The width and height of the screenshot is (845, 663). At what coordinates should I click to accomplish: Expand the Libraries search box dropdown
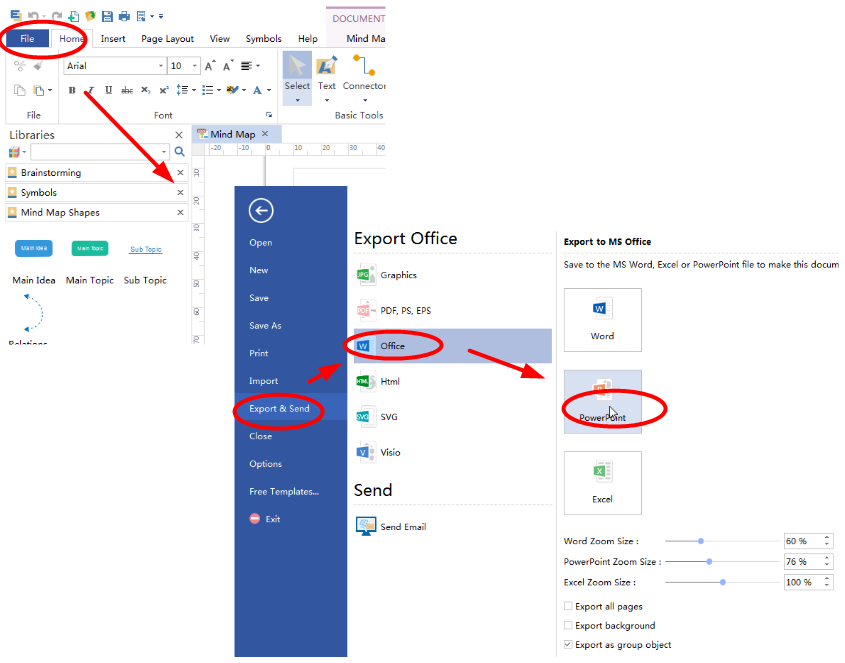click(x=164, y=152)
